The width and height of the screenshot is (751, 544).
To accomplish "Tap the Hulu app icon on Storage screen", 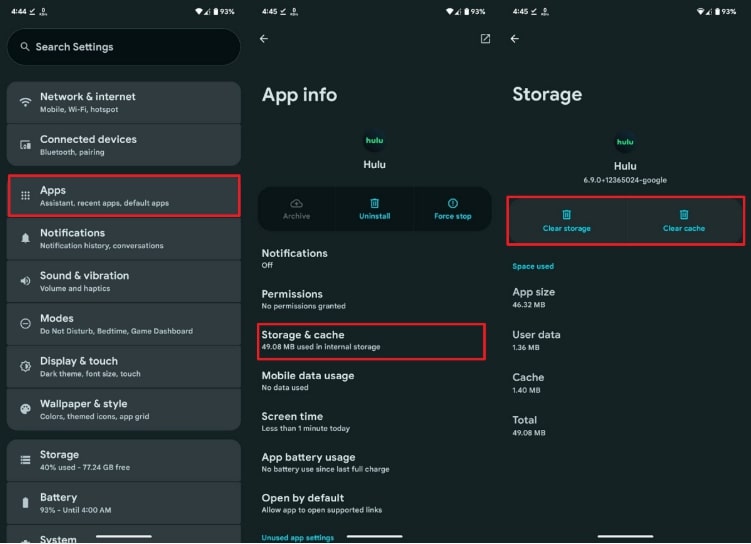I will click(625, 142).
